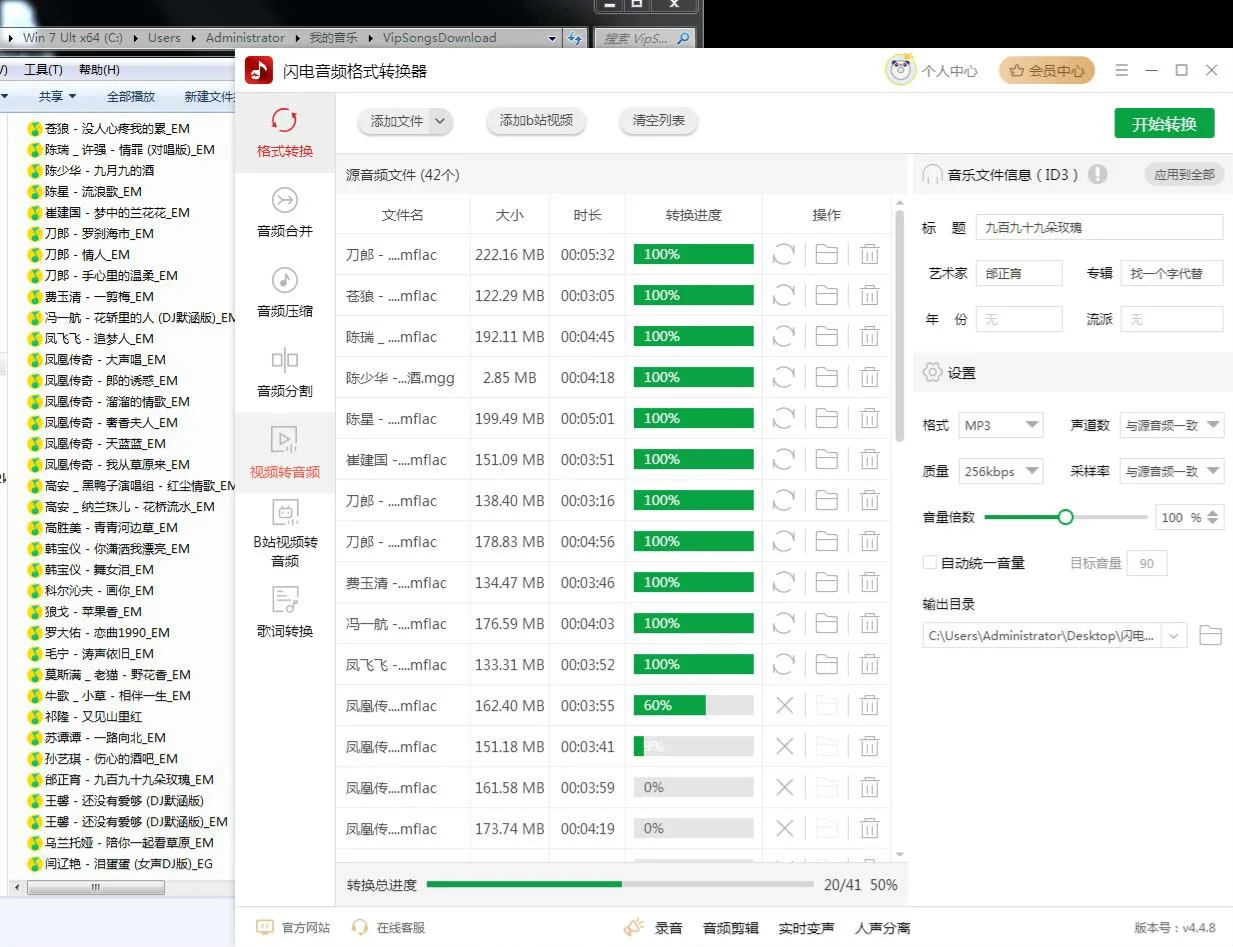Delete the 刀郎 222.16 MB file from list

click(869, 254)
